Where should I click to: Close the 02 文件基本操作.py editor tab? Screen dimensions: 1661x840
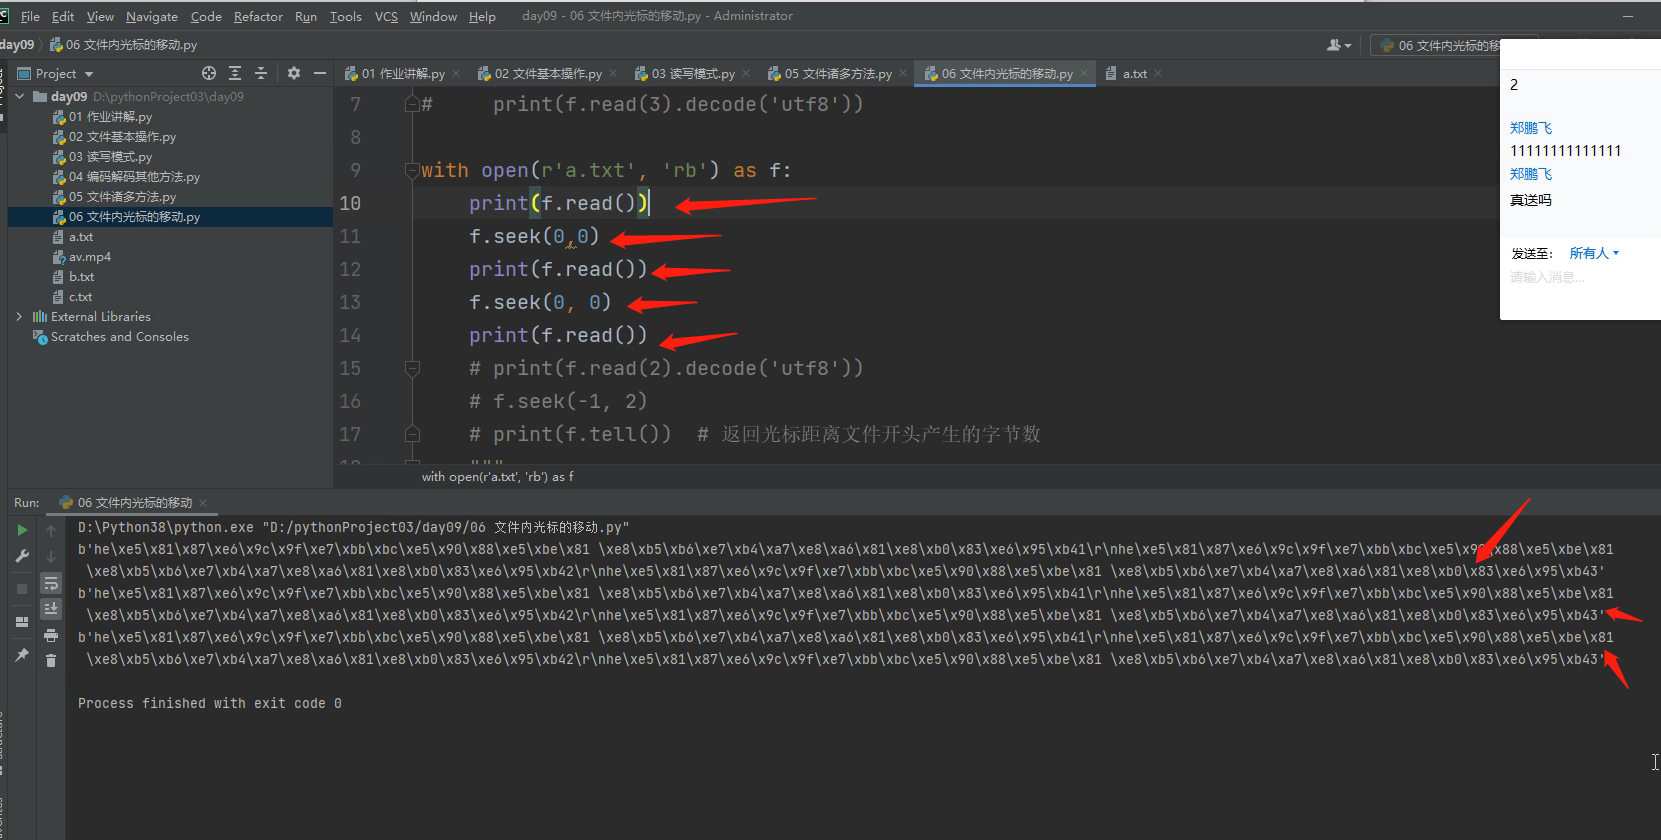pyautogui.click(x=613, y=73)
